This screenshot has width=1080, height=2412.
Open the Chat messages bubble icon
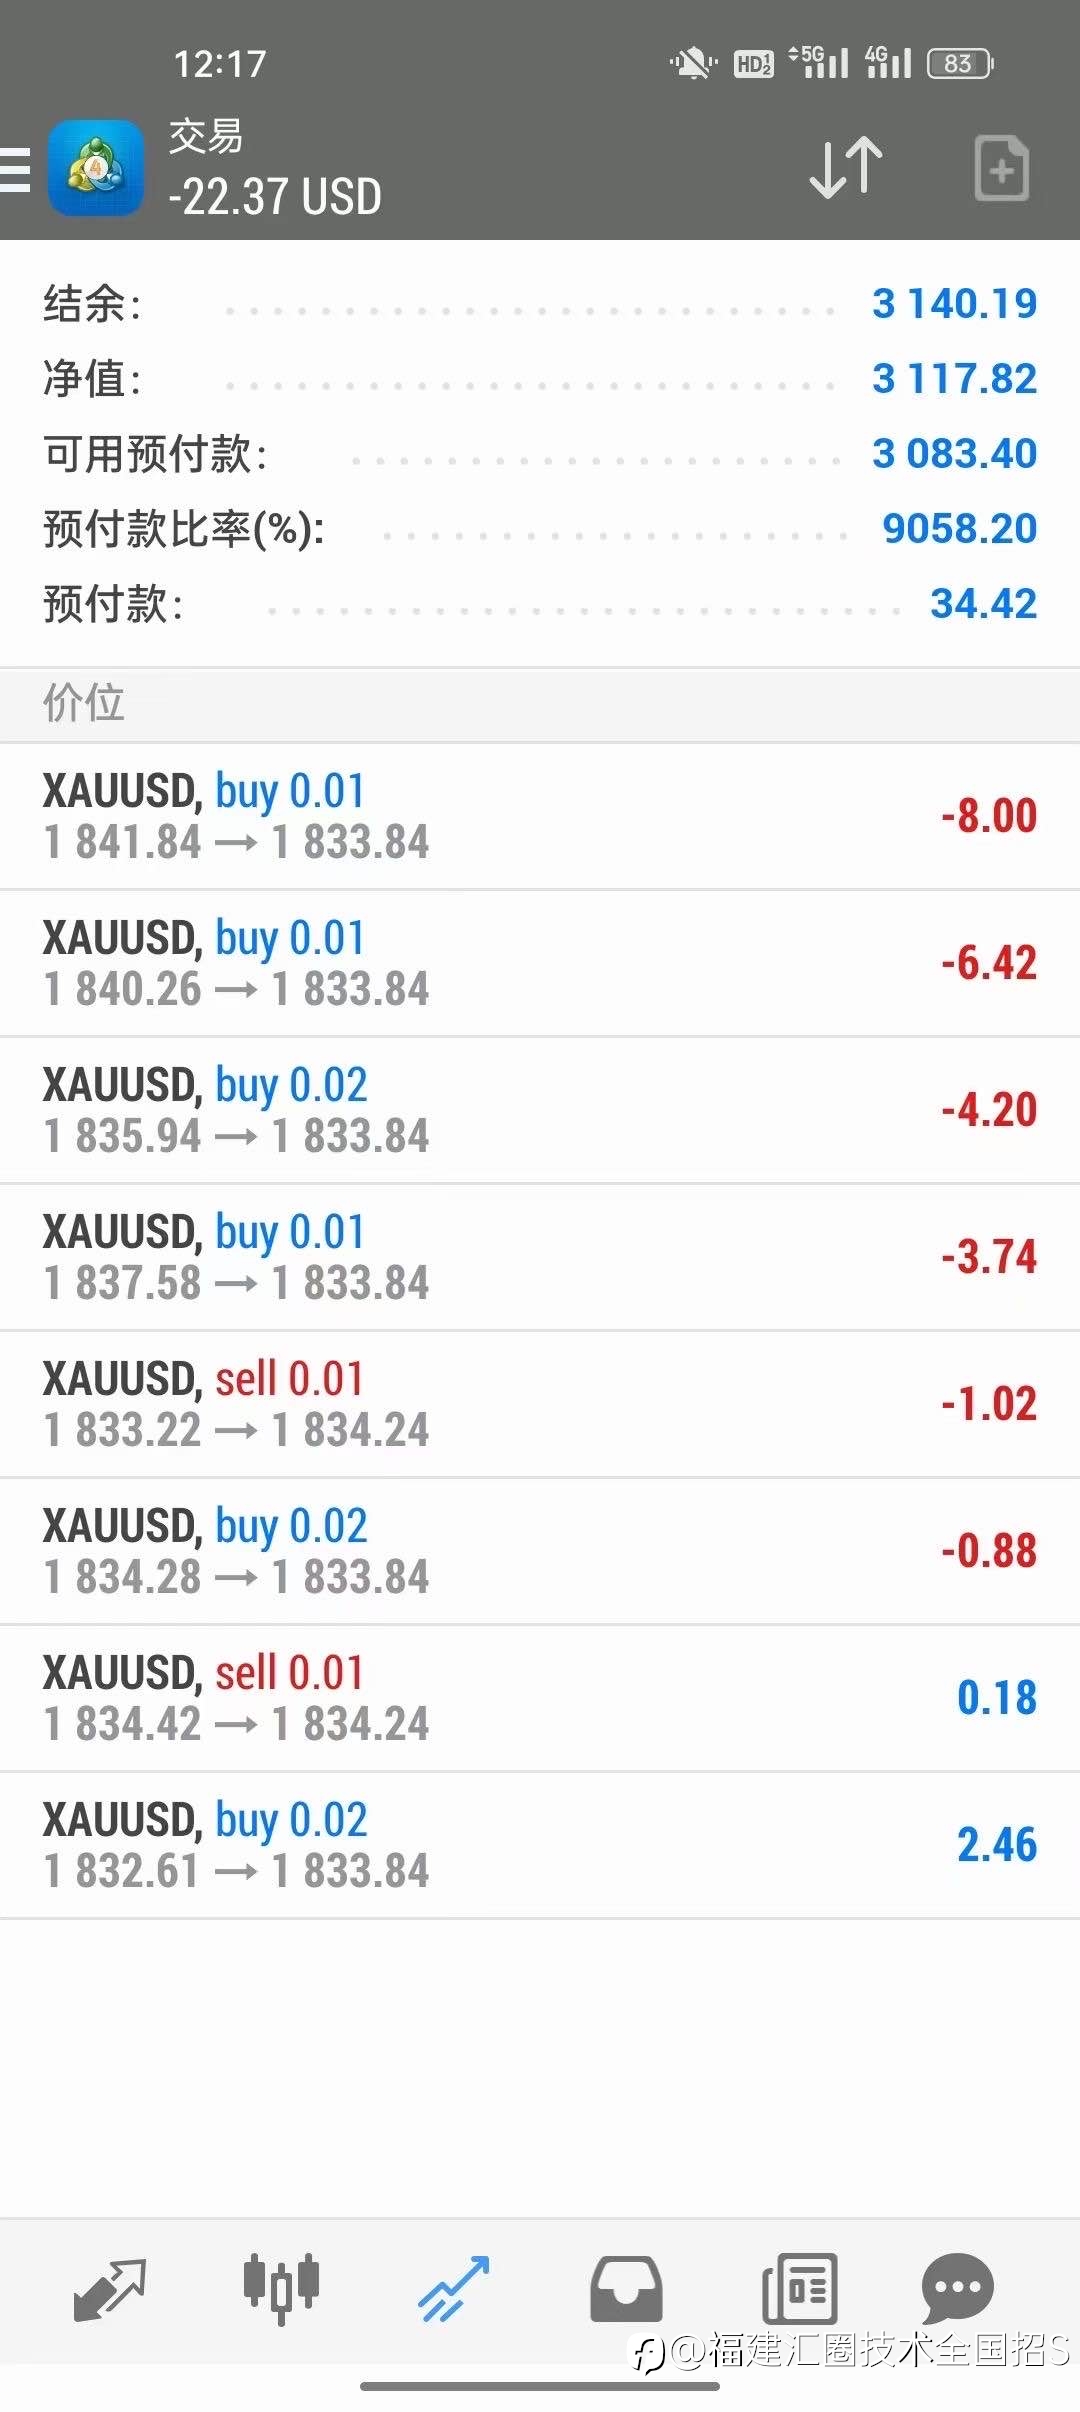[x=957, y=2288]
